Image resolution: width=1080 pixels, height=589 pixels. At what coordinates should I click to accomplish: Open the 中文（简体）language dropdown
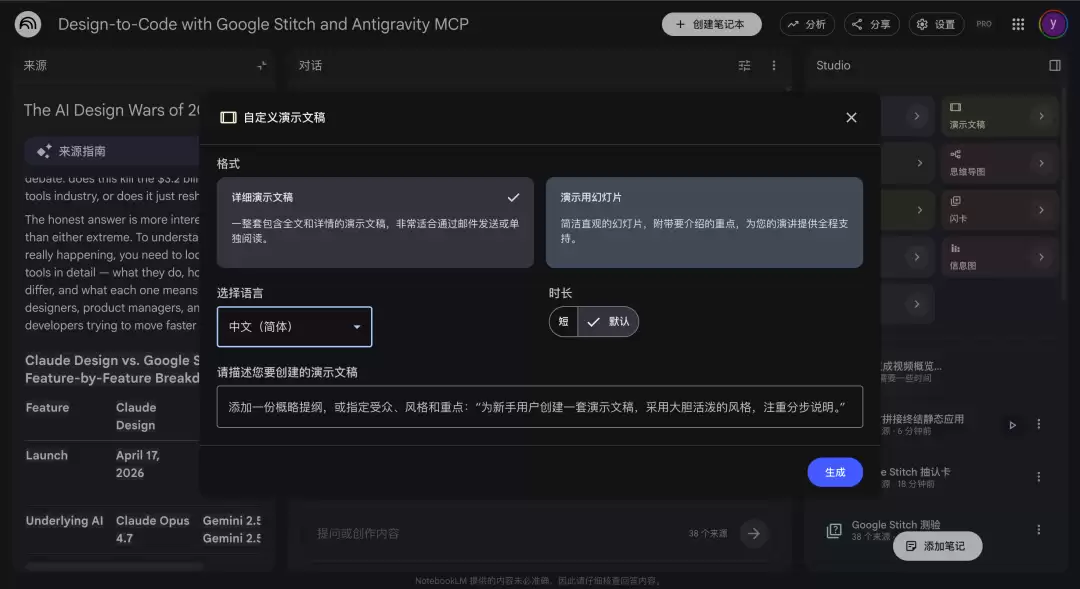click(294, 327)
